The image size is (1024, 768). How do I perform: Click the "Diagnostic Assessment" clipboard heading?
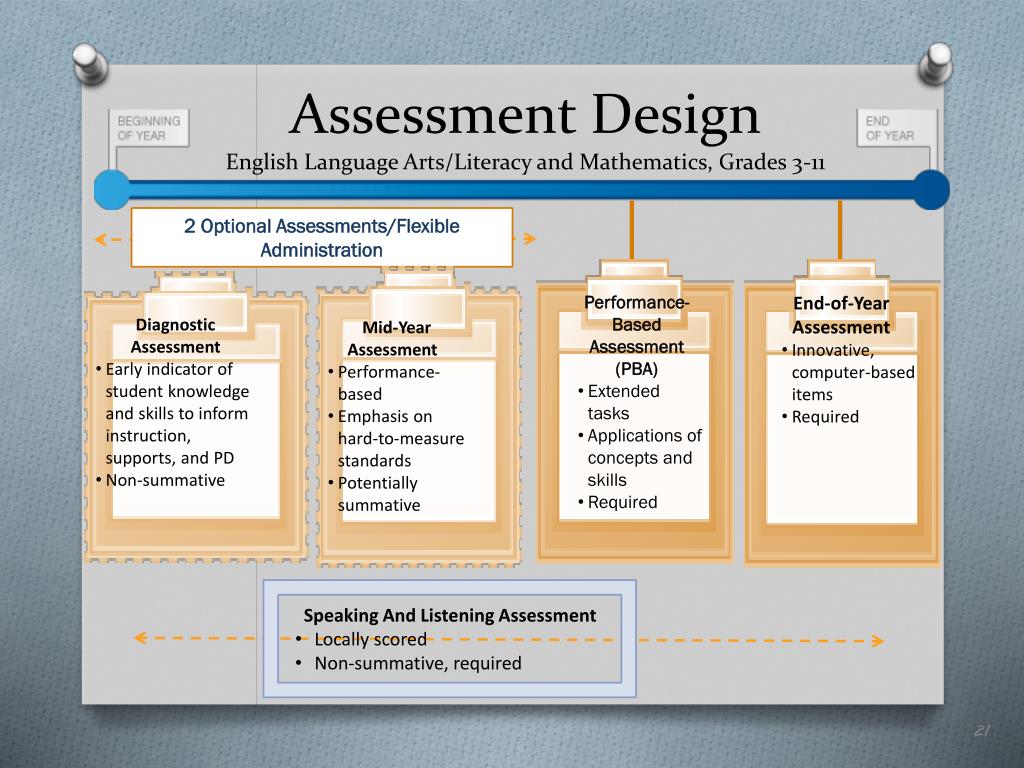click(175, 336)
